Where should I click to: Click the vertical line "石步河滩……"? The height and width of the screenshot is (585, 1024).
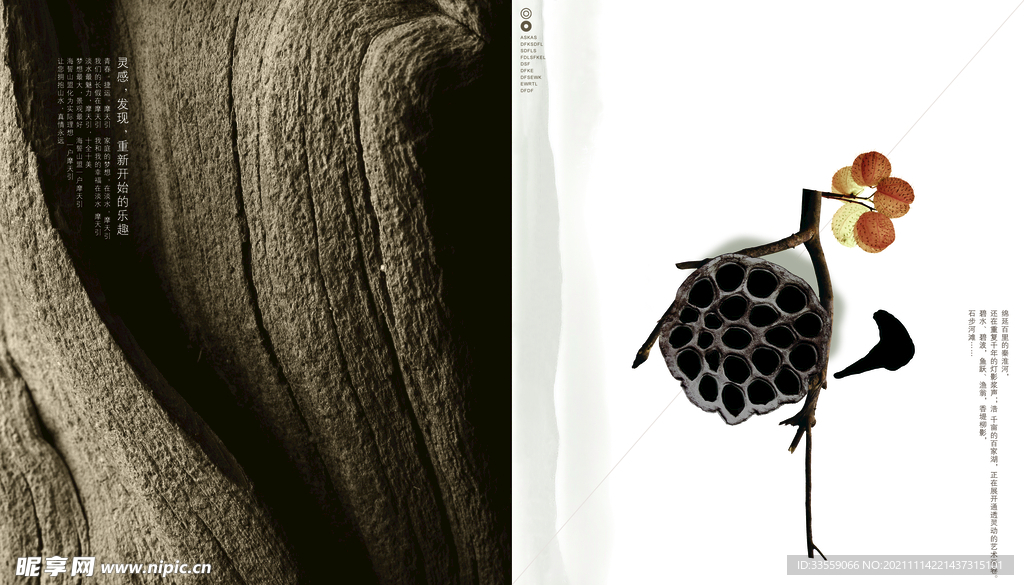coord(972,333)
